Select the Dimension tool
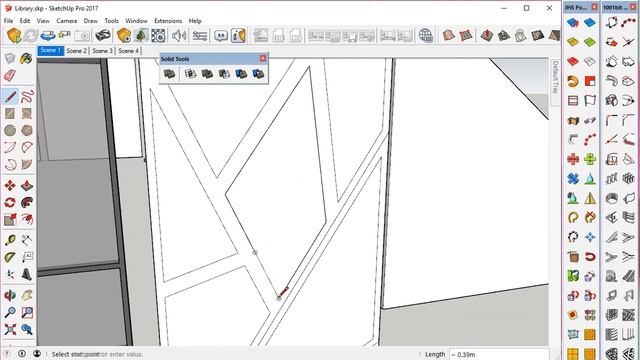This screenshot has width=640, height=360. tap(27, 240)
